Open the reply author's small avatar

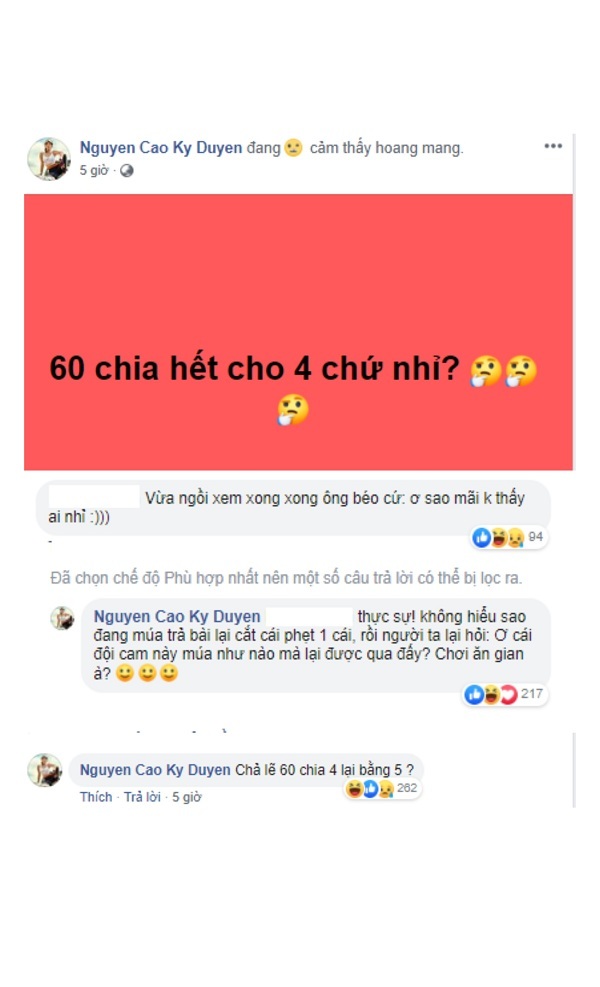(x=62, y=618)
